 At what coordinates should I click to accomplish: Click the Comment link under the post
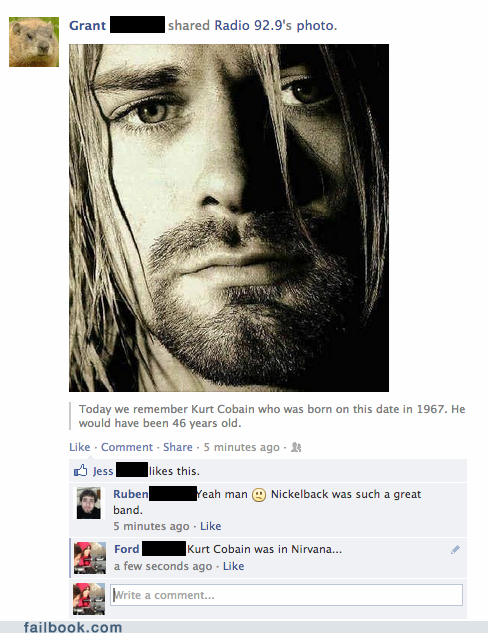(127, 447)
